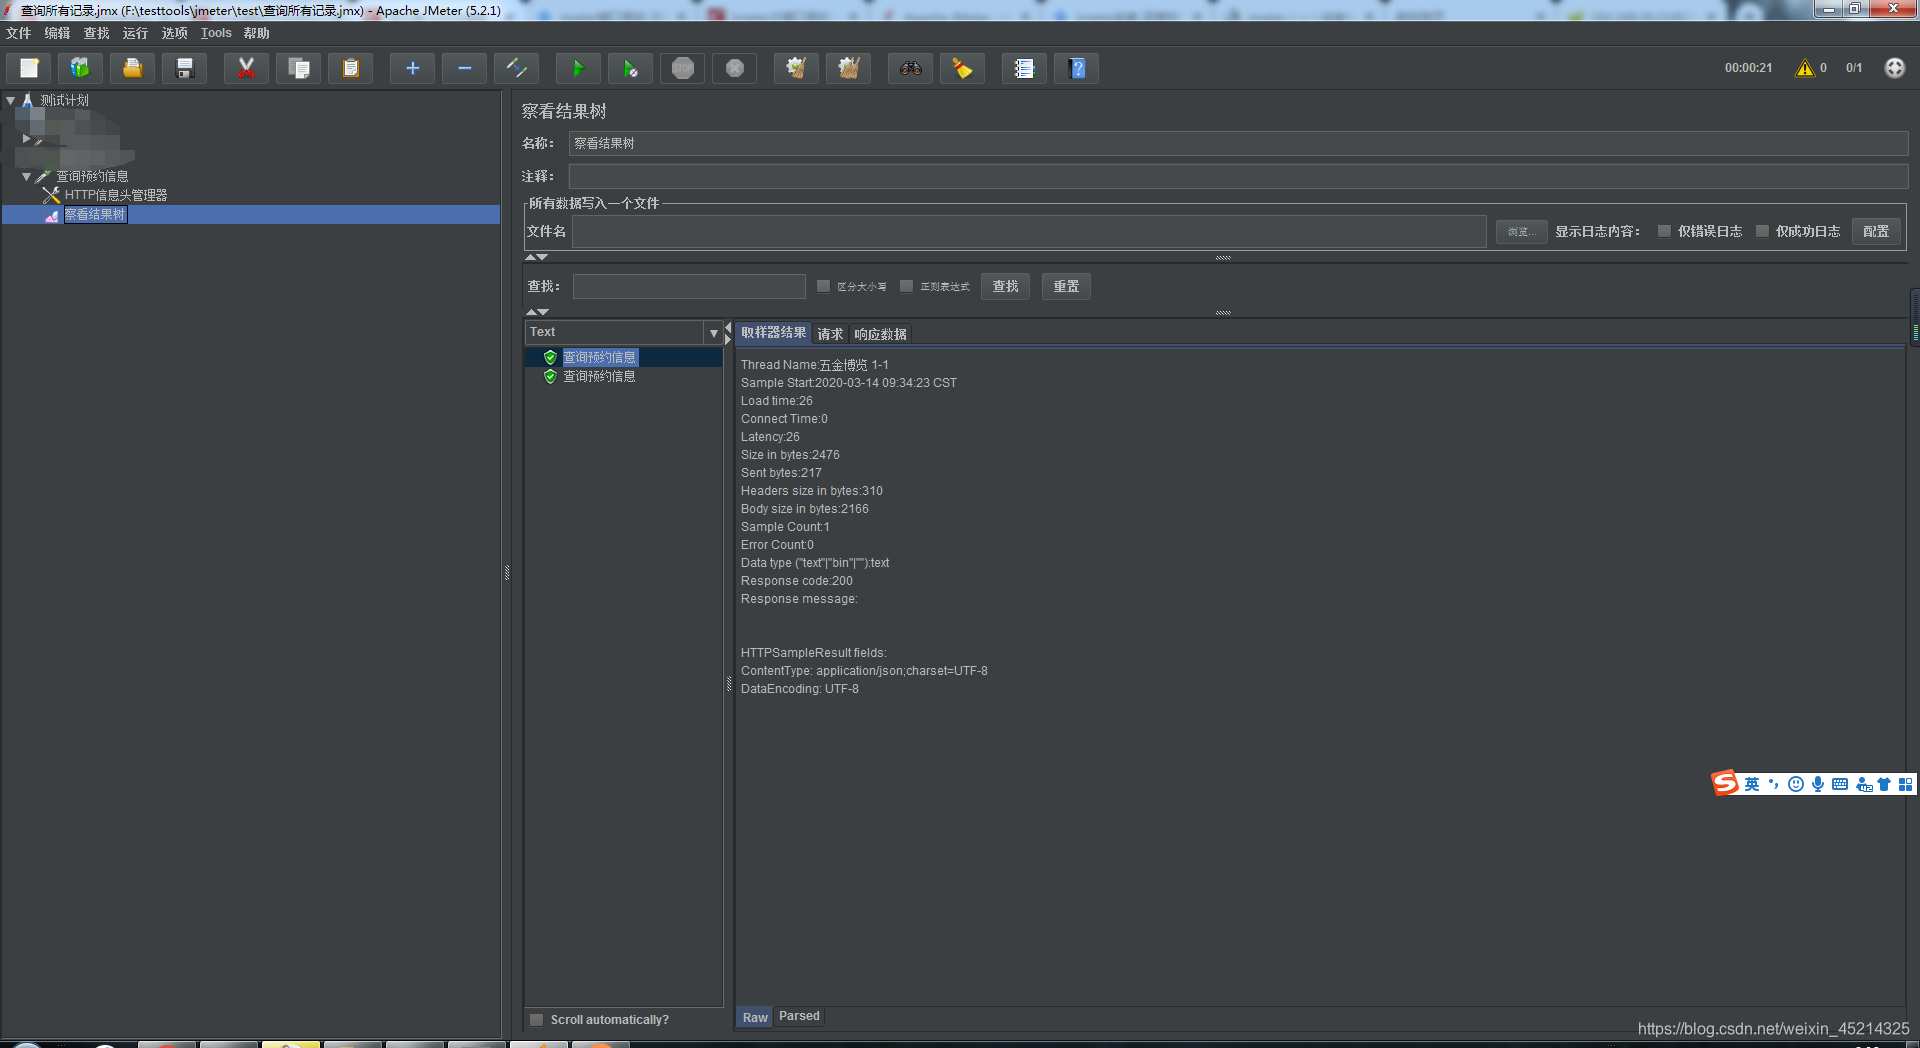The image size is (1920, 1048).
Task: Select 察看结果树 in the tree
Action: [95, 214]
